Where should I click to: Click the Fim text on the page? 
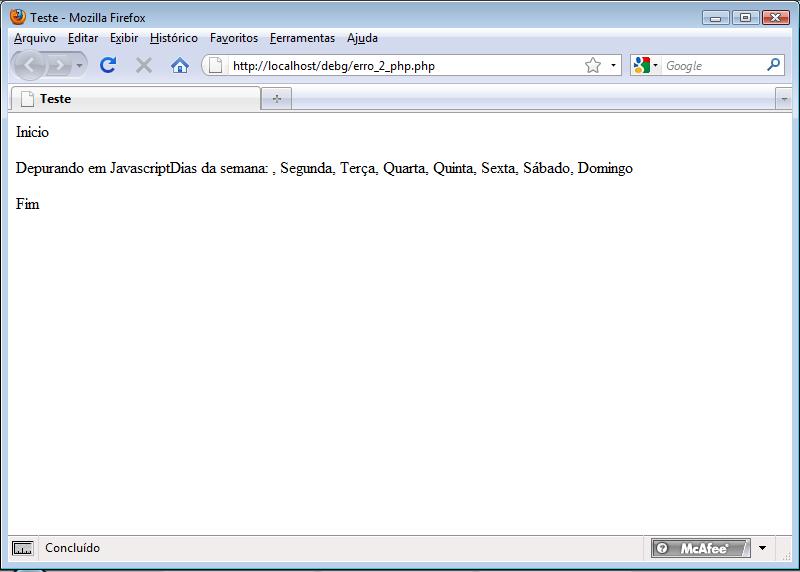(x=28, y=204)
